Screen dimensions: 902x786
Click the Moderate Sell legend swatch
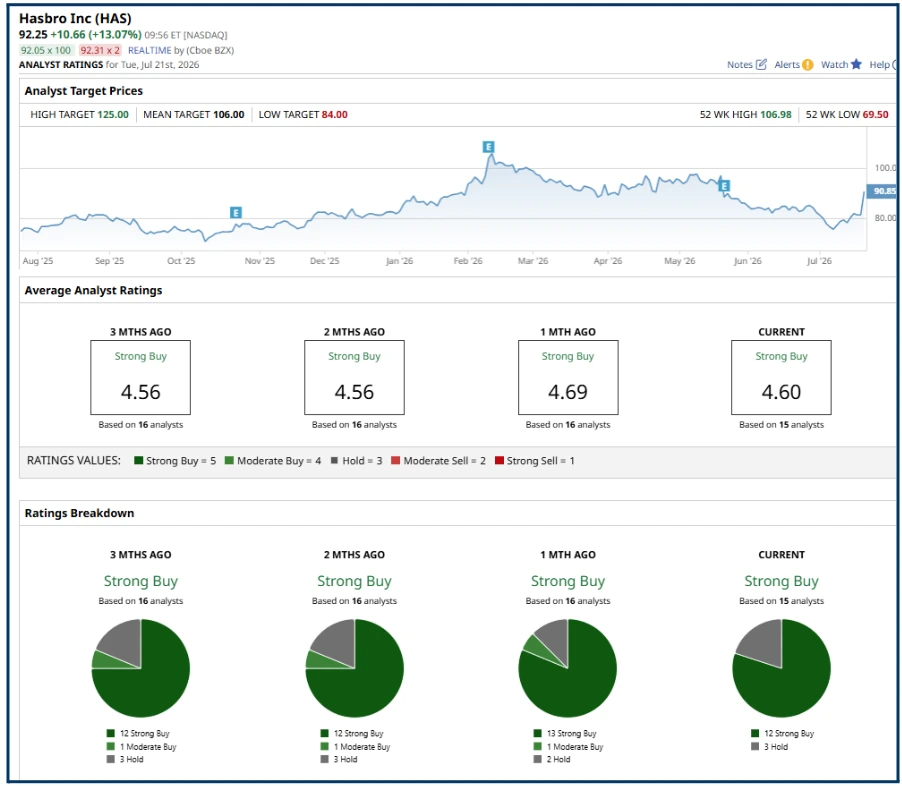tap(395, 460)
